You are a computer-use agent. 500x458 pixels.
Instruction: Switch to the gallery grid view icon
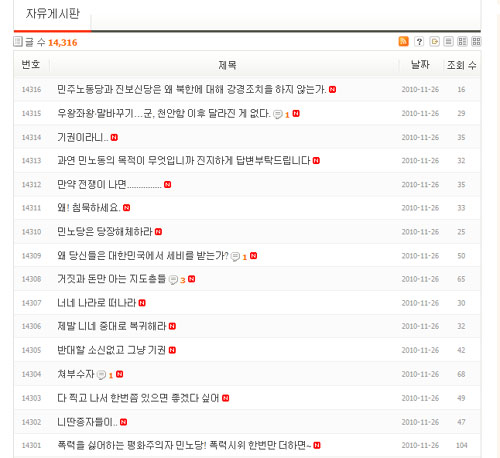(x=476, y=41)
